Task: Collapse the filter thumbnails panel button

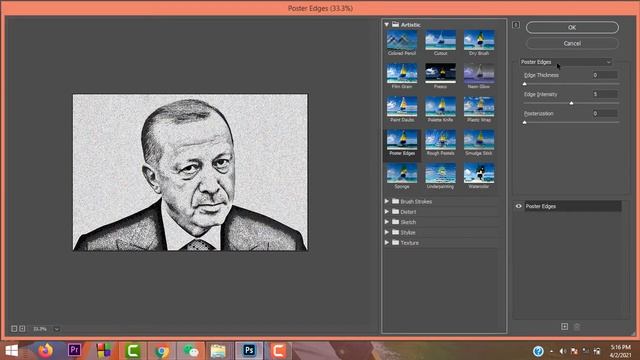Action: coord(516,25)
